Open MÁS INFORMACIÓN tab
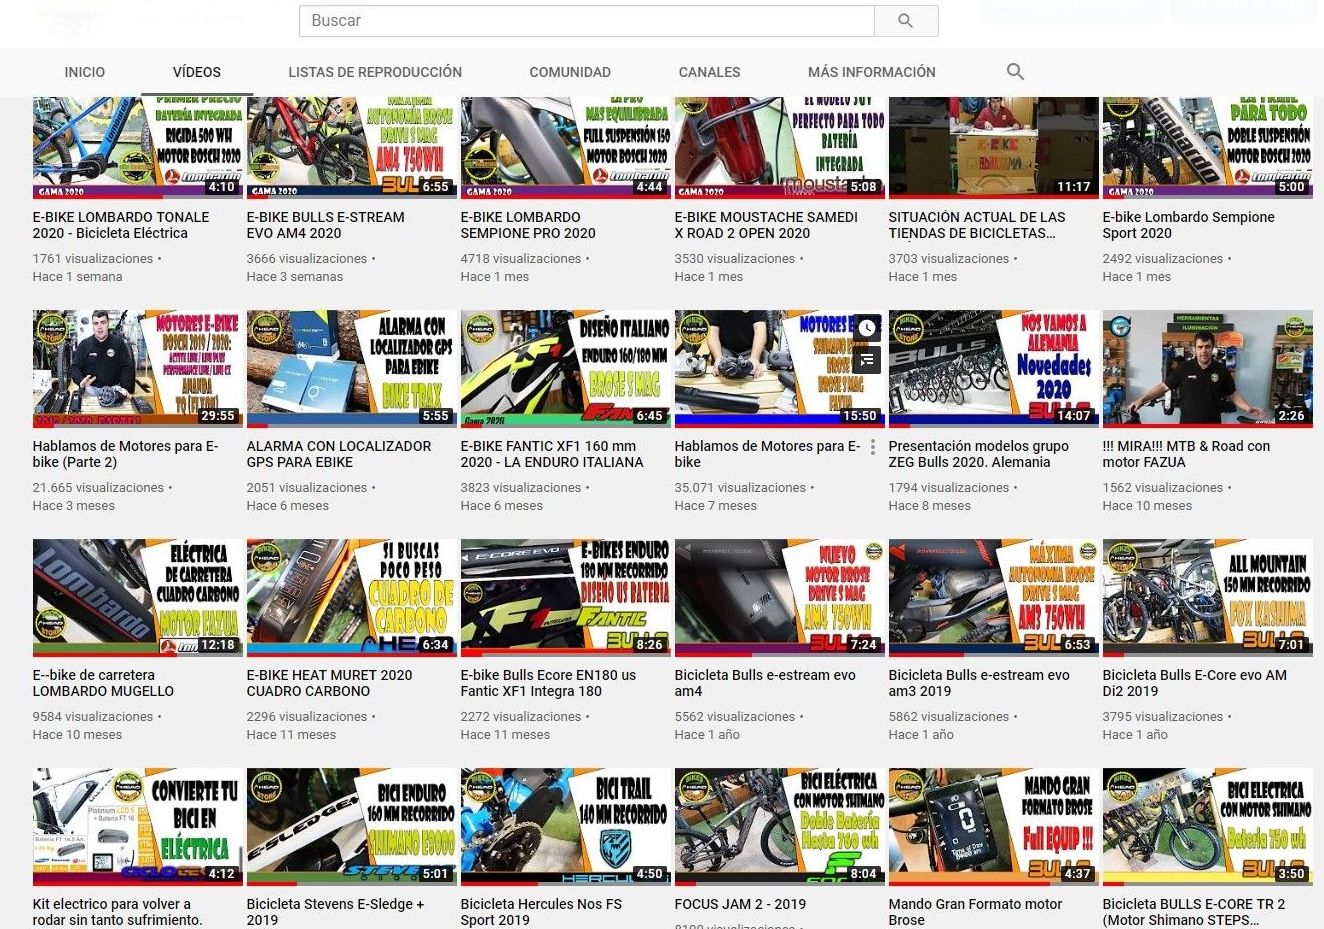The height and width of the screenshot is (929, 1324). (872, 72)
